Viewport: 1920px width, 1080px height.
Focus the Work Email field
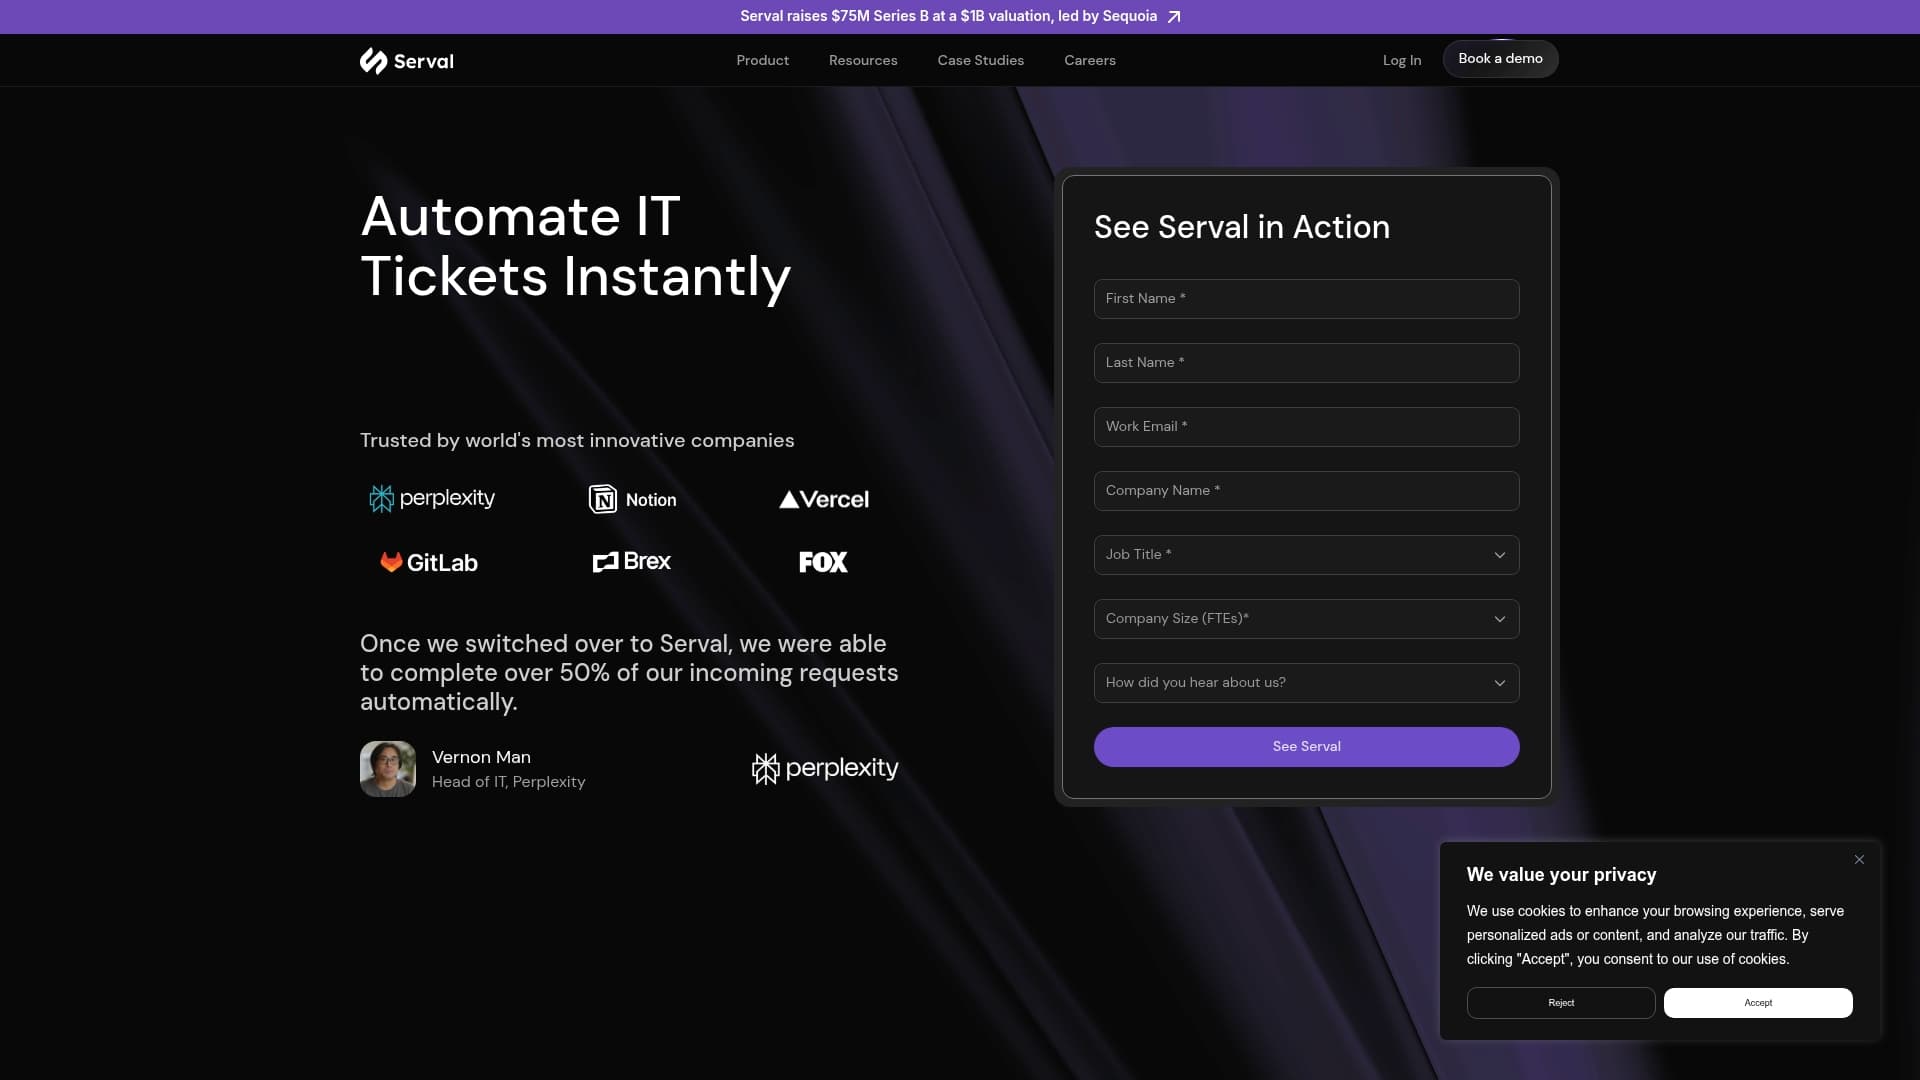click(1306, 427)
